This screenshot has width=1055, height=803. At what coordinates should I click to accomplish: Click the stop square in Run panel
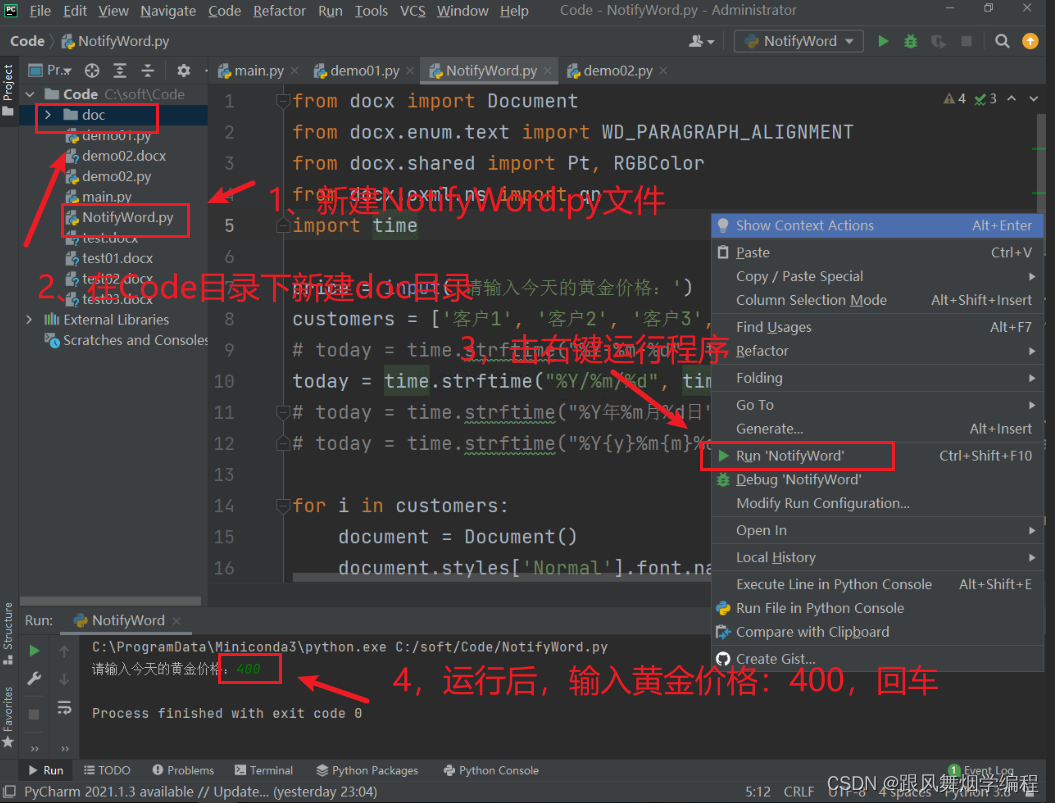coord(34,714)
